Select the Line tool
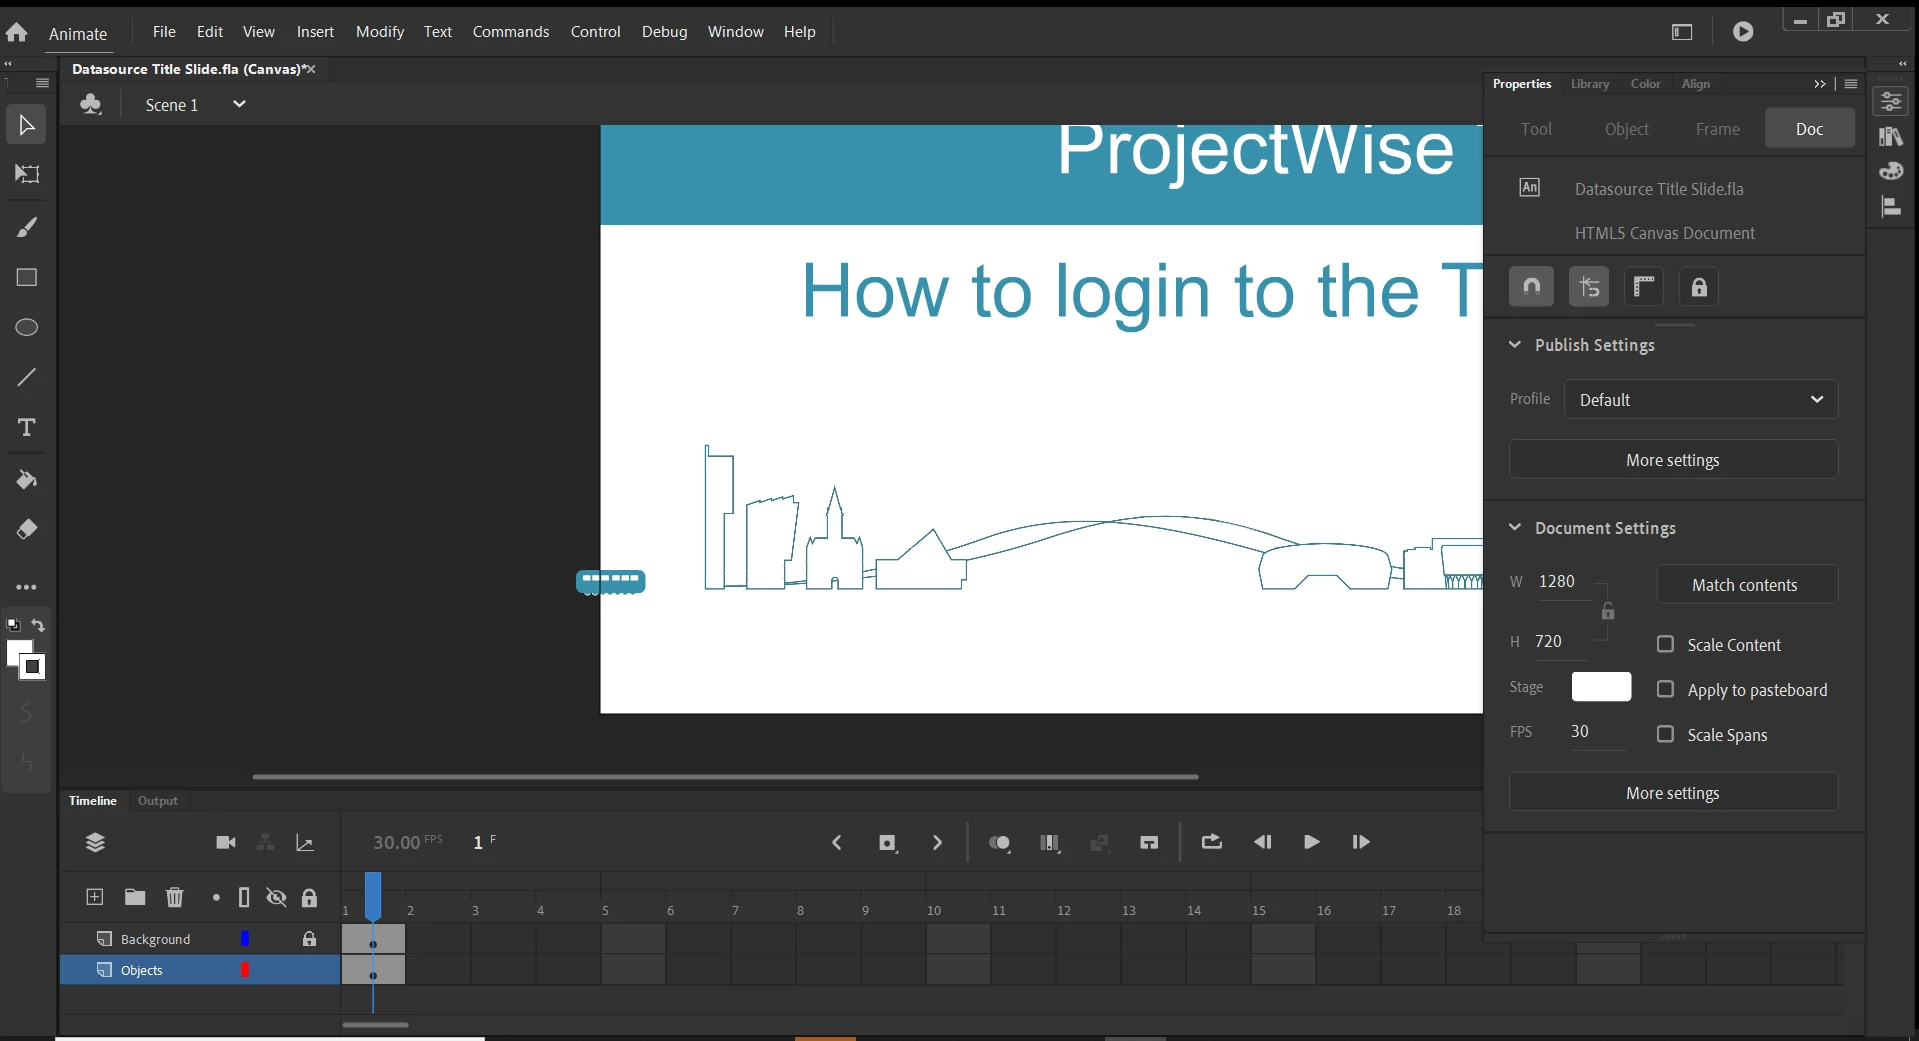 point(27,377)
